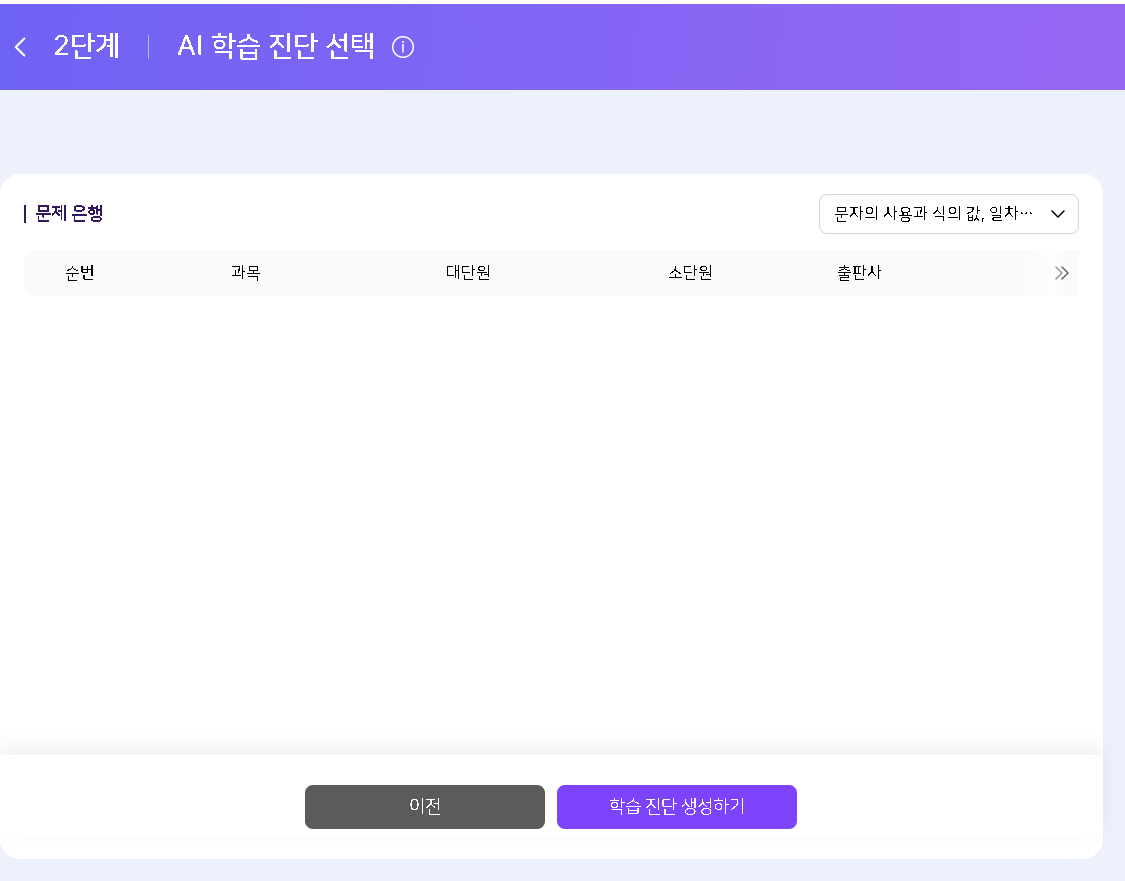Click the vertical divider after 2단계
Image resolution: width=1125 pixels, height=881 pixels.
(x=148, y=47)
